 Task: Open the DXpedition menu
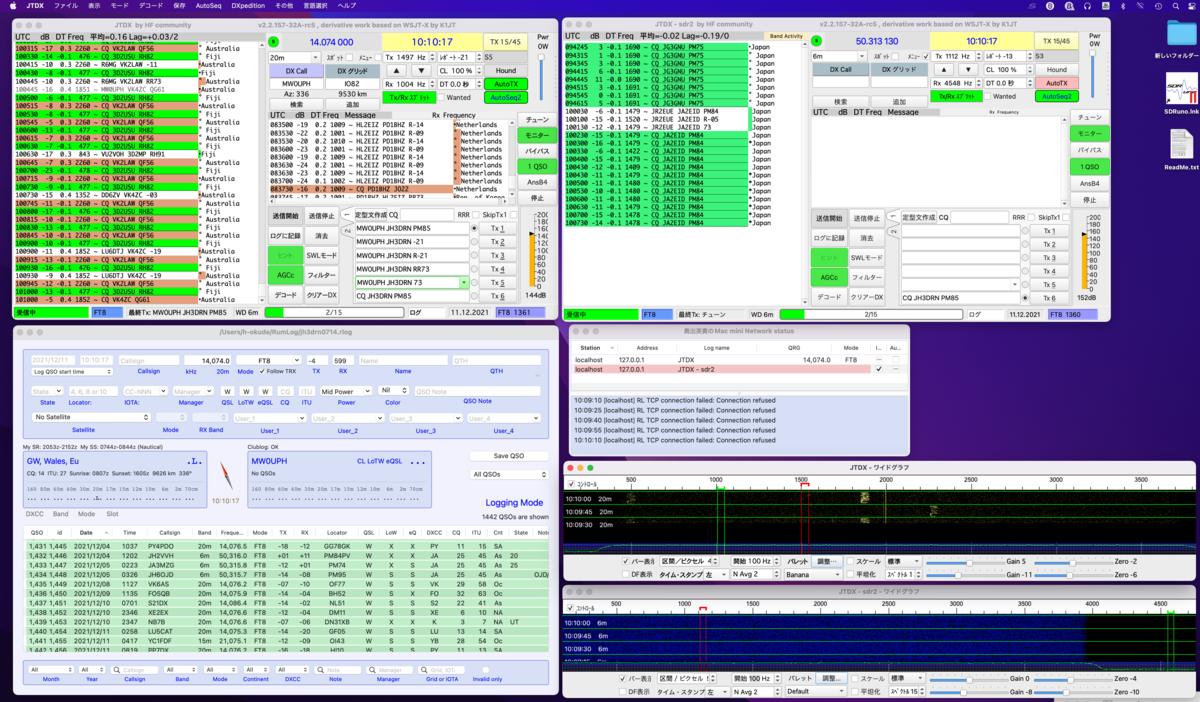[x=249, y=6]
